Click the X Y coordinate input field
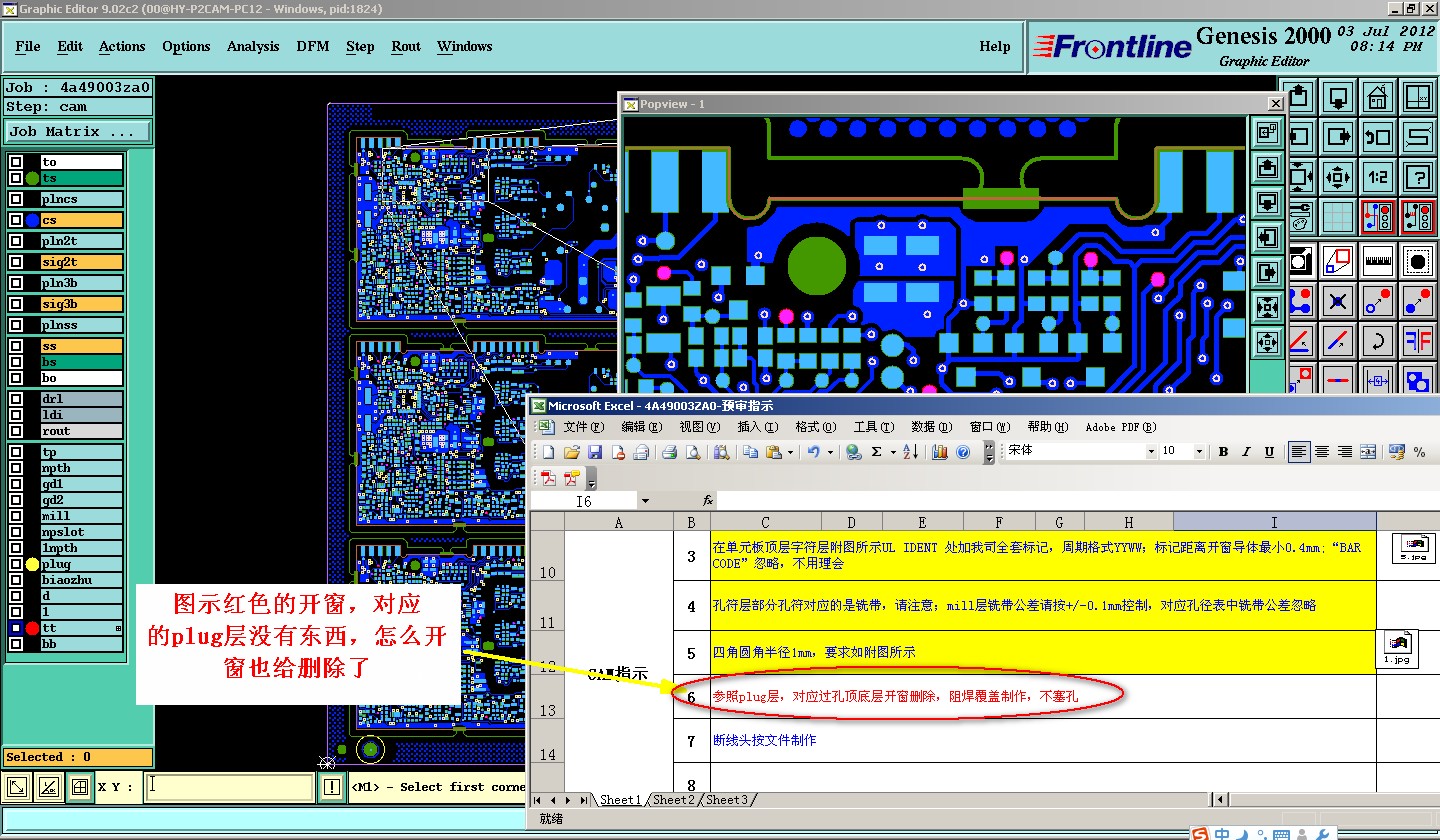The width and height of the screenshot is (1440, 840). [229, 787]
